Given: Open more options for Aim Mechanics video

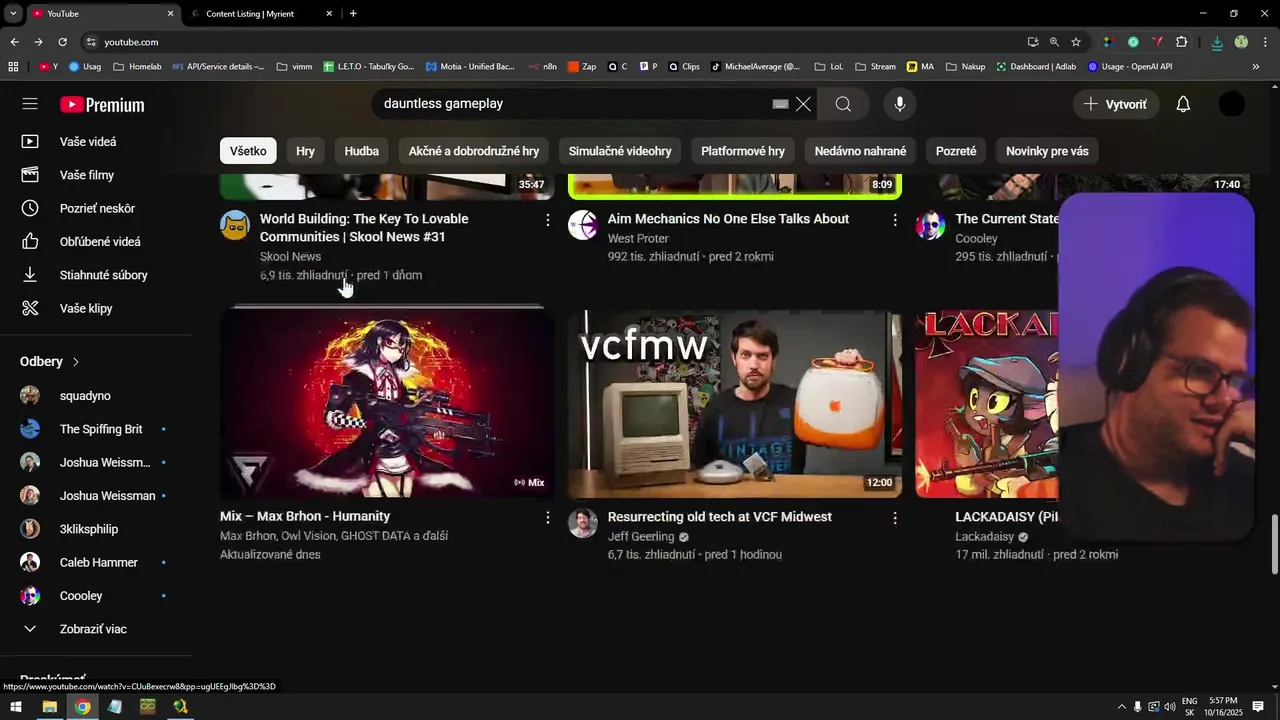Looking at the screenshot, I should pyautogui.click(x=895, y=220).
